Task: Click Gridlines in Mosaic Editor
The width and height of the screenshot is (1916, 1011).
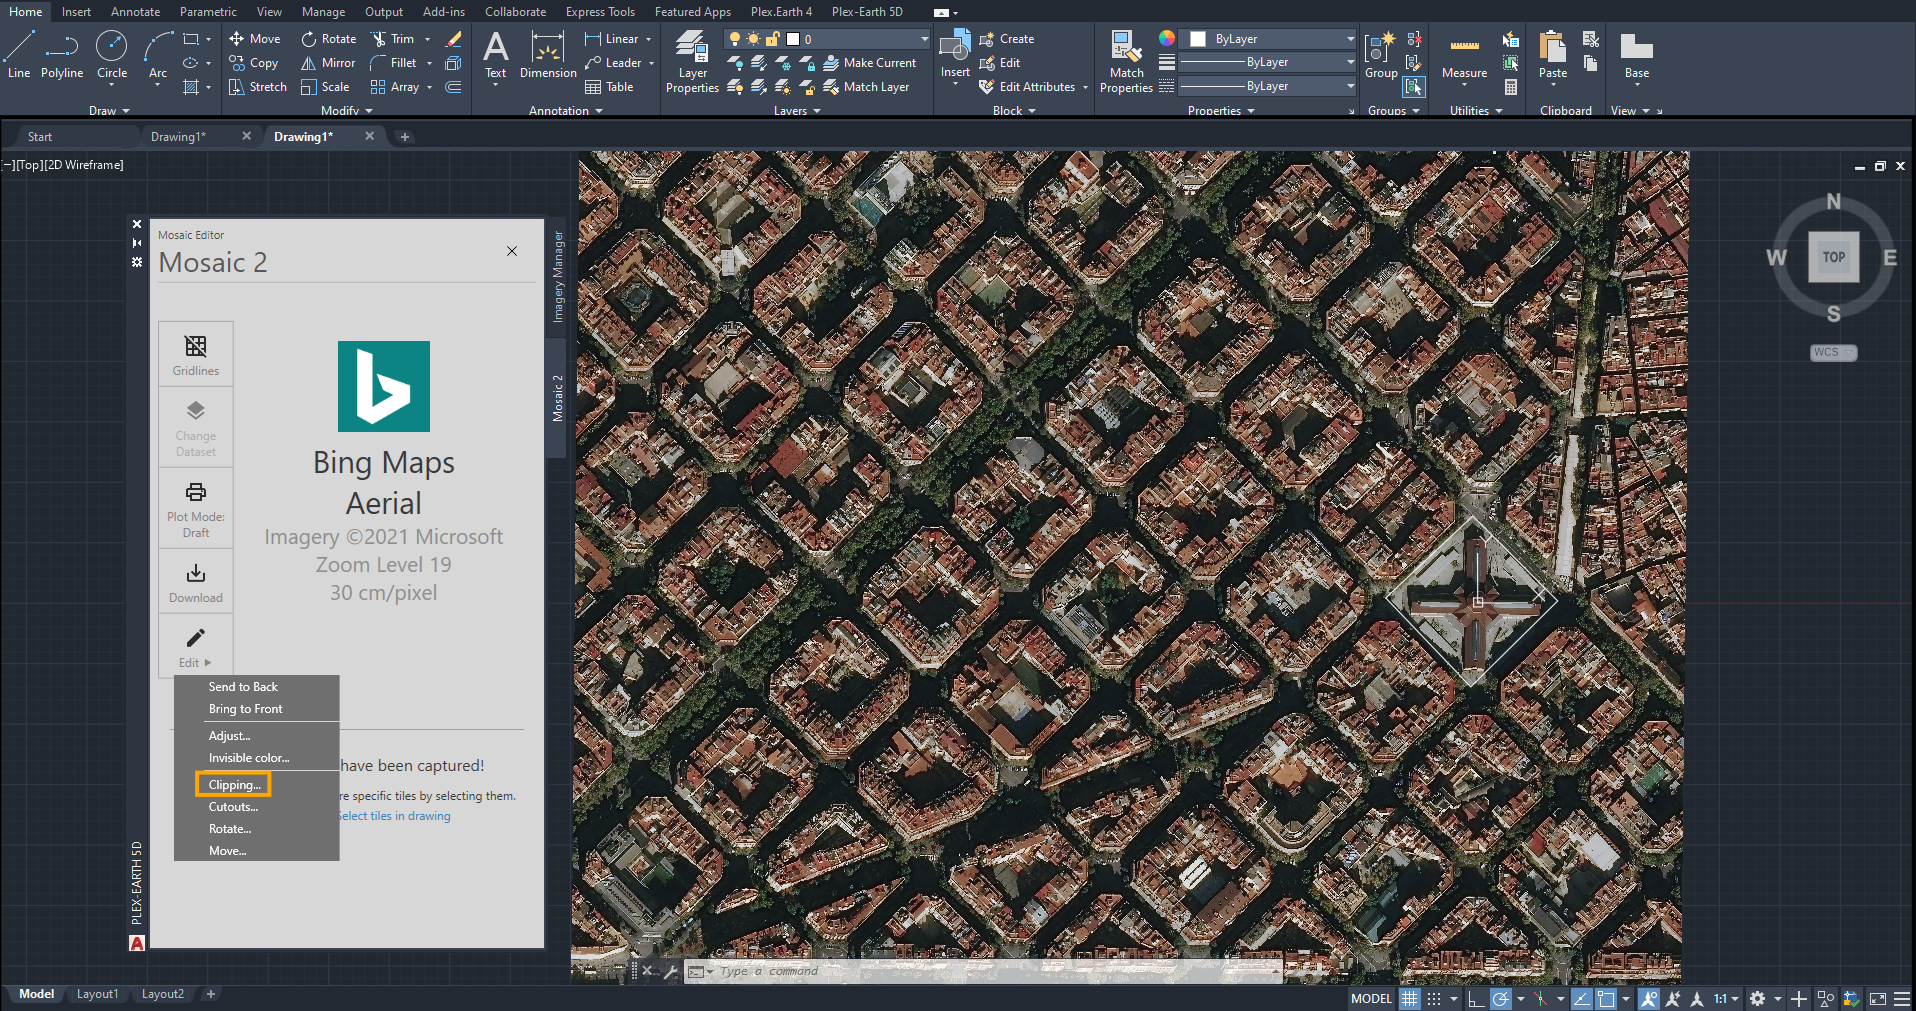Action: click(196, 355)
